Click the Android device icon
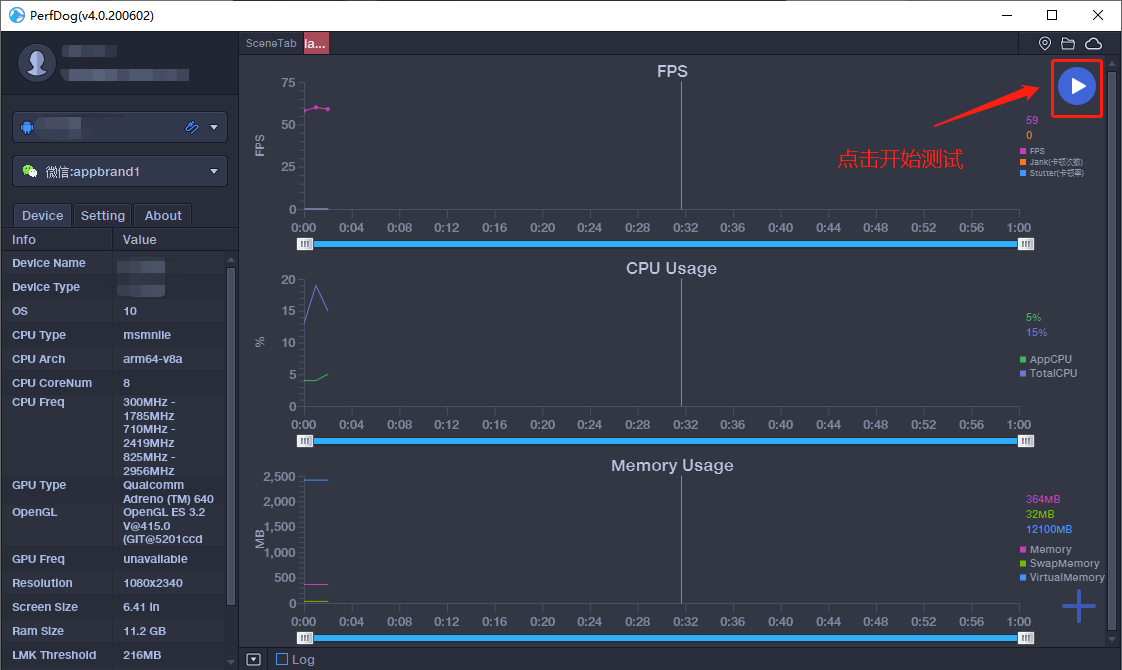 coord(27,127)
